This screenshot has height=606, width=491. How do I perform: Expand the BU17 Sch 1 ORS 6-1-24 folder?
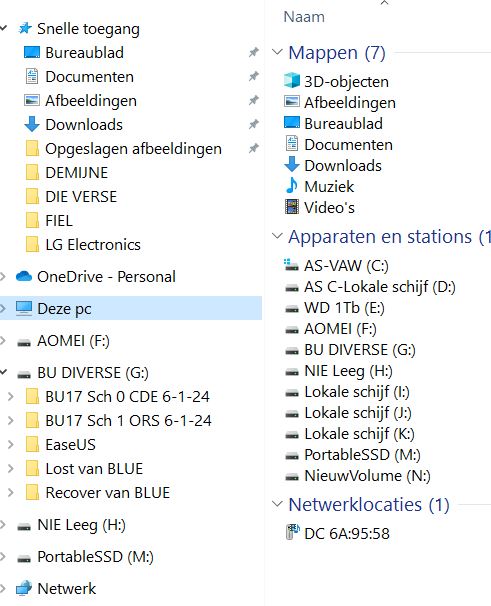(x=11, y=420)
